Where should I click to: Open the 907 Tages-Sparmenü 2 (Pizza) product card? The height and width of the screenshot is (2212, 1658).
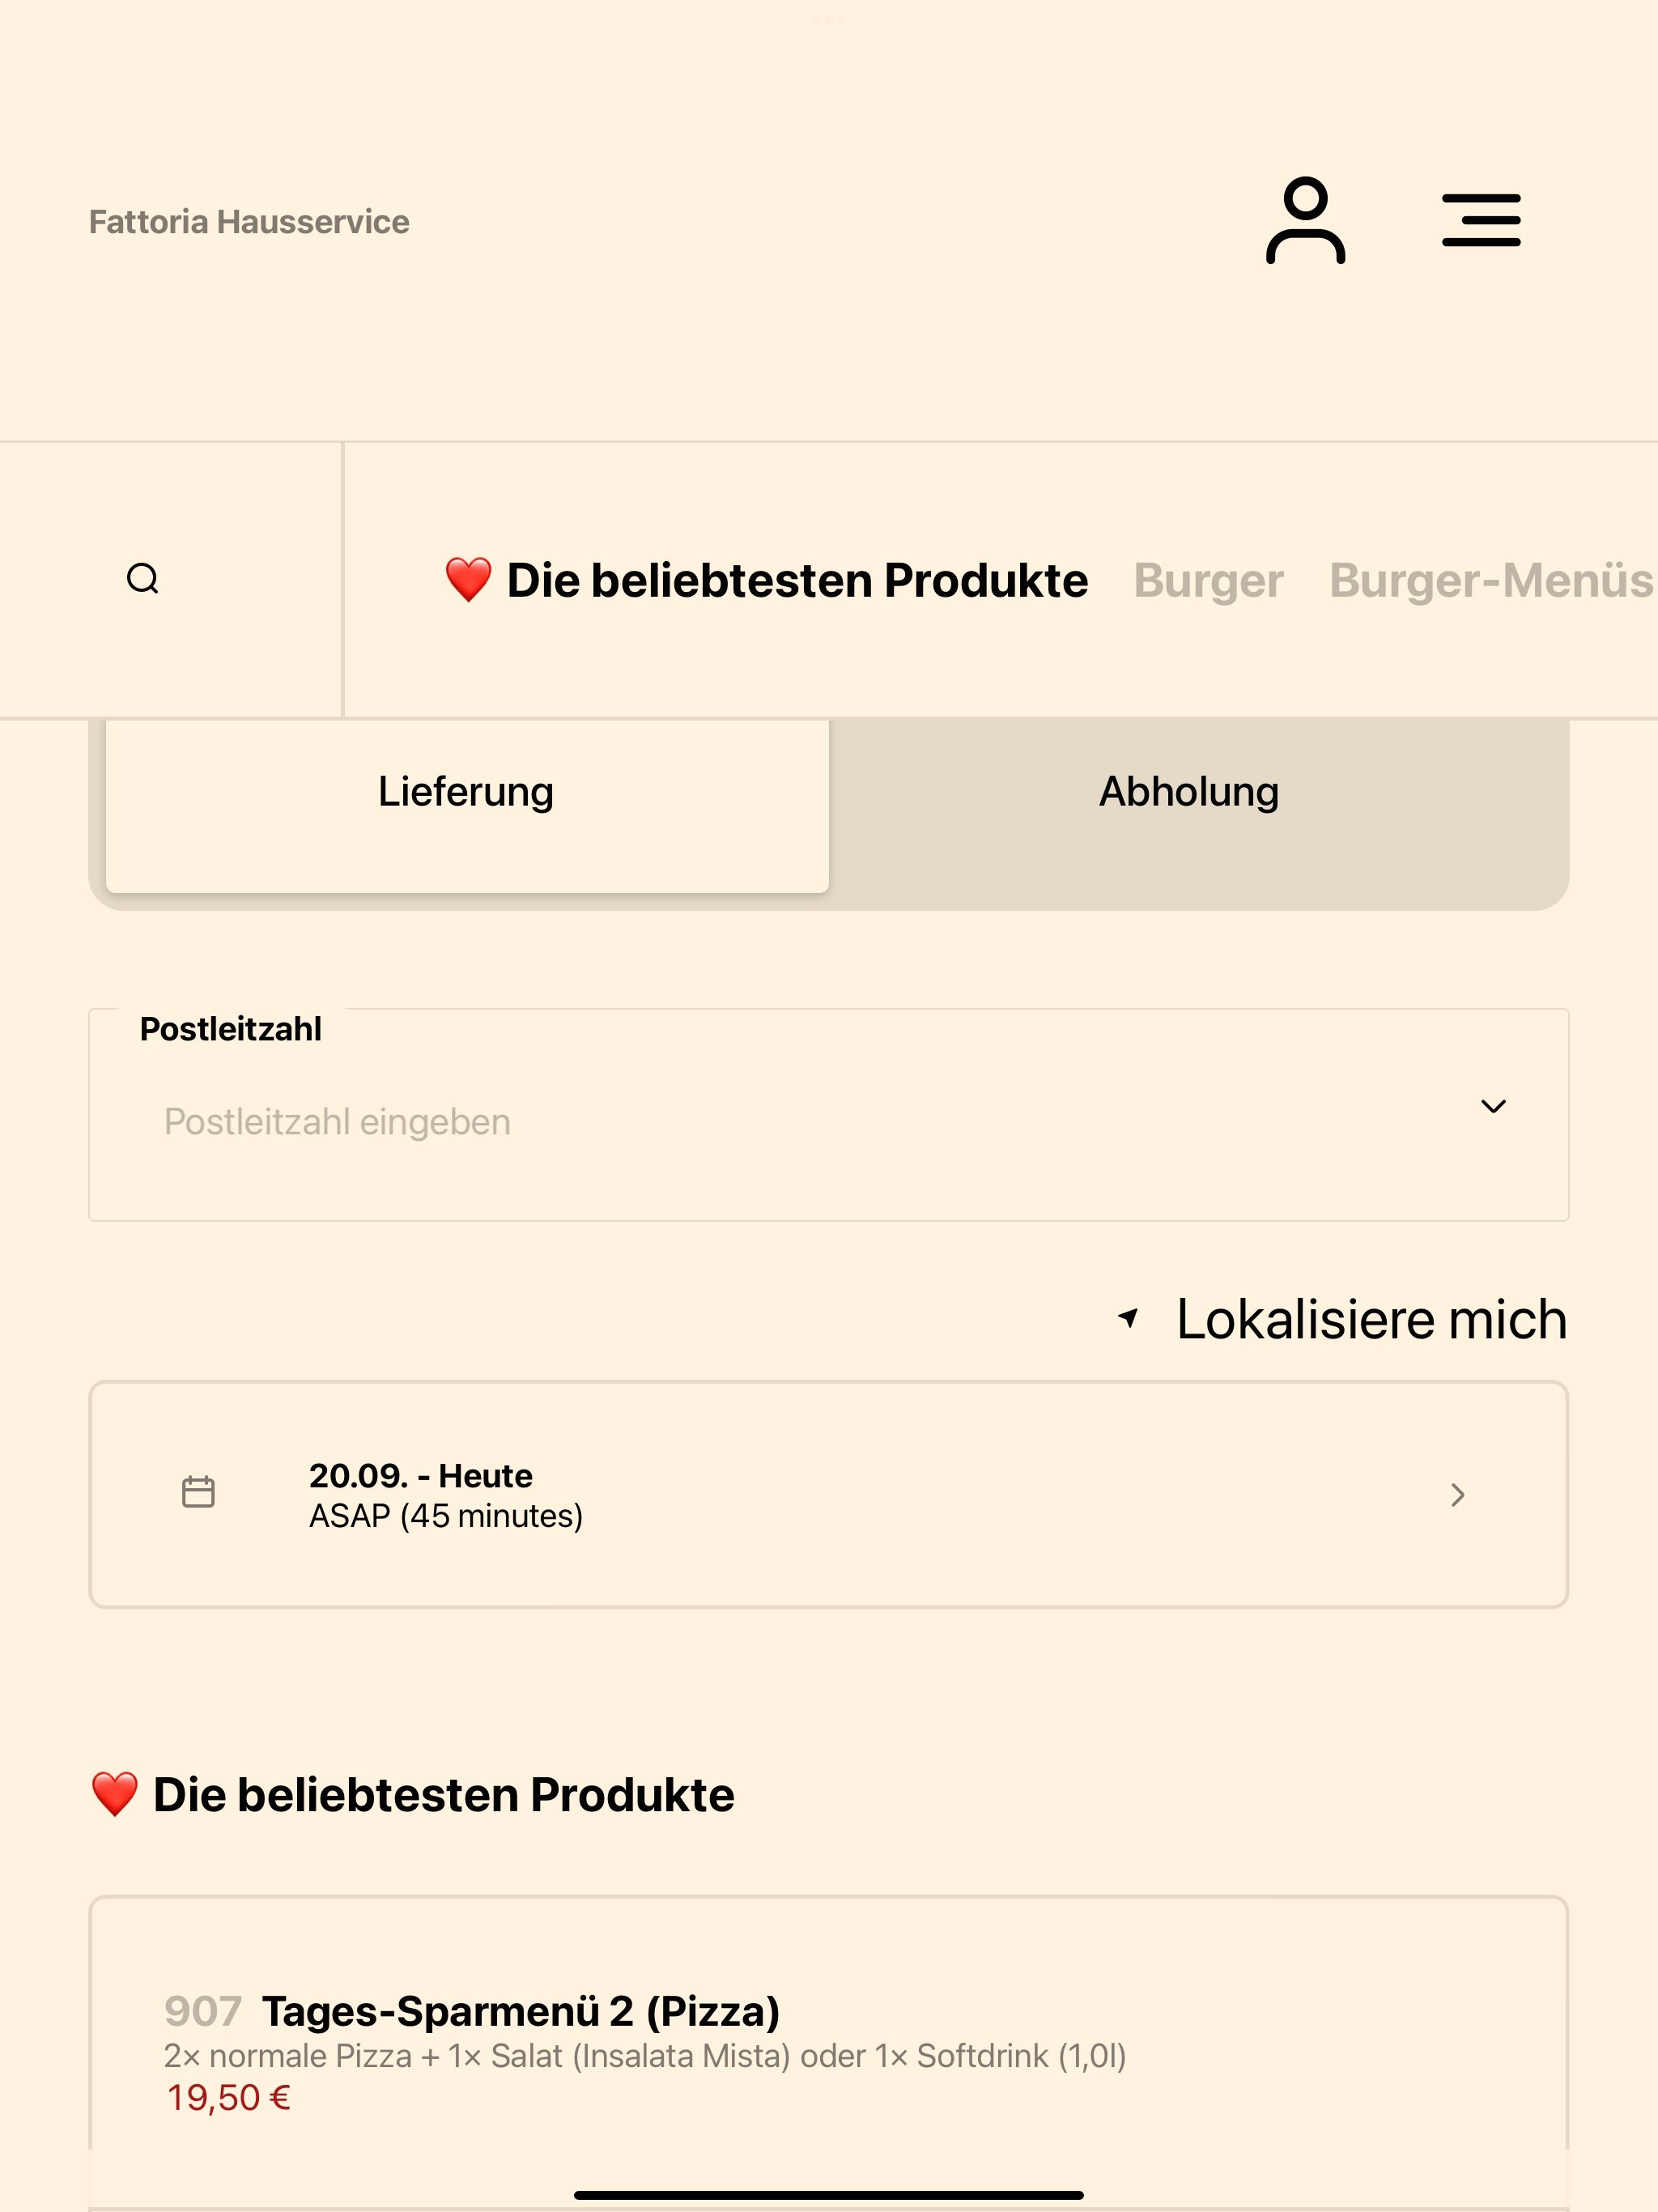click(x=829, y=2050)
